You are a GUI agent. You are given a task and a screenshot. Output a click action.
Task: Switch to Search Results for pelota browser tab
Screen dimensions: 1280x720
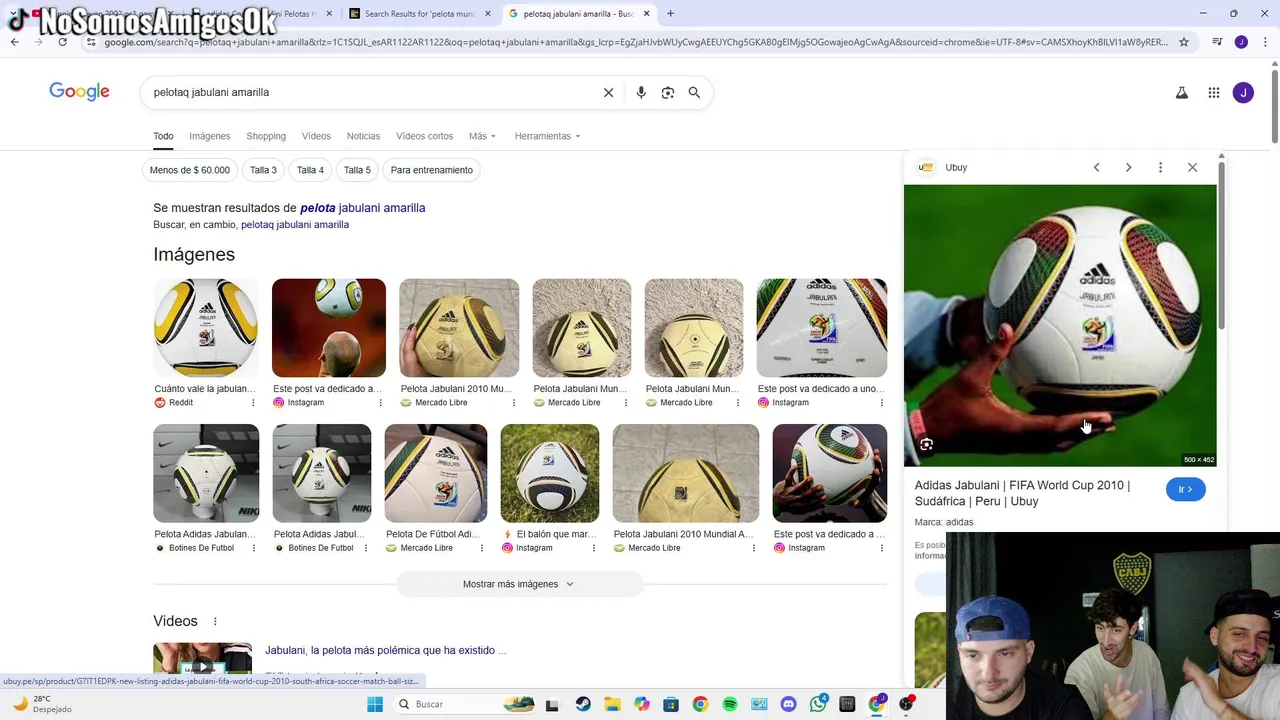(x=420, y=14)
